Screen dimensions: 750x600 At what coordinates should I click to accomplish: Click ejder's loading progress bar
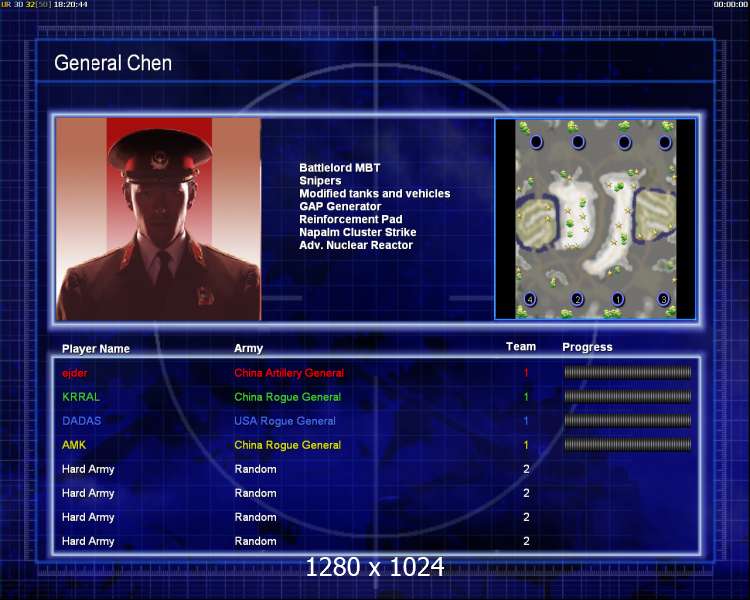(x=628, y=372)
